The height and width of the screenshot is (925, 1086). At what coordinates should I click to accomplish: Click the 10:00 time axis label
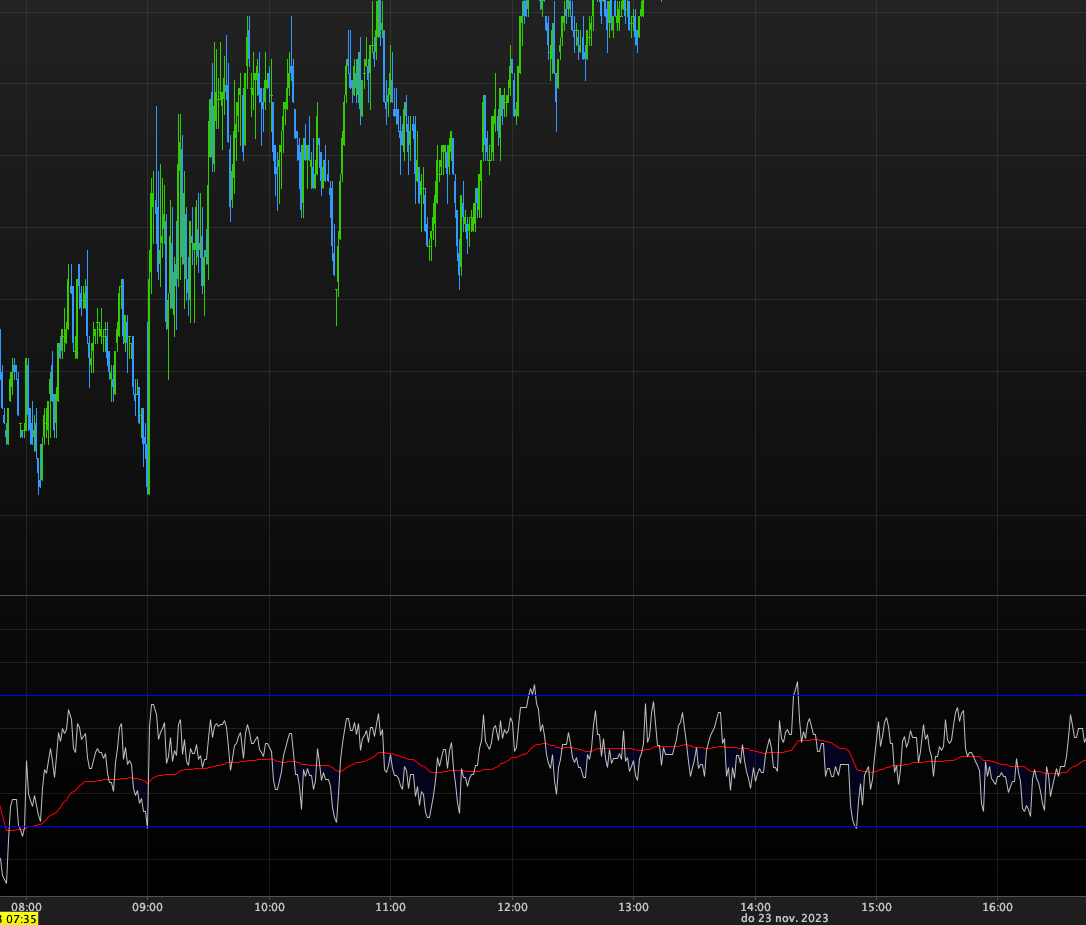click(x=269, y=907)
